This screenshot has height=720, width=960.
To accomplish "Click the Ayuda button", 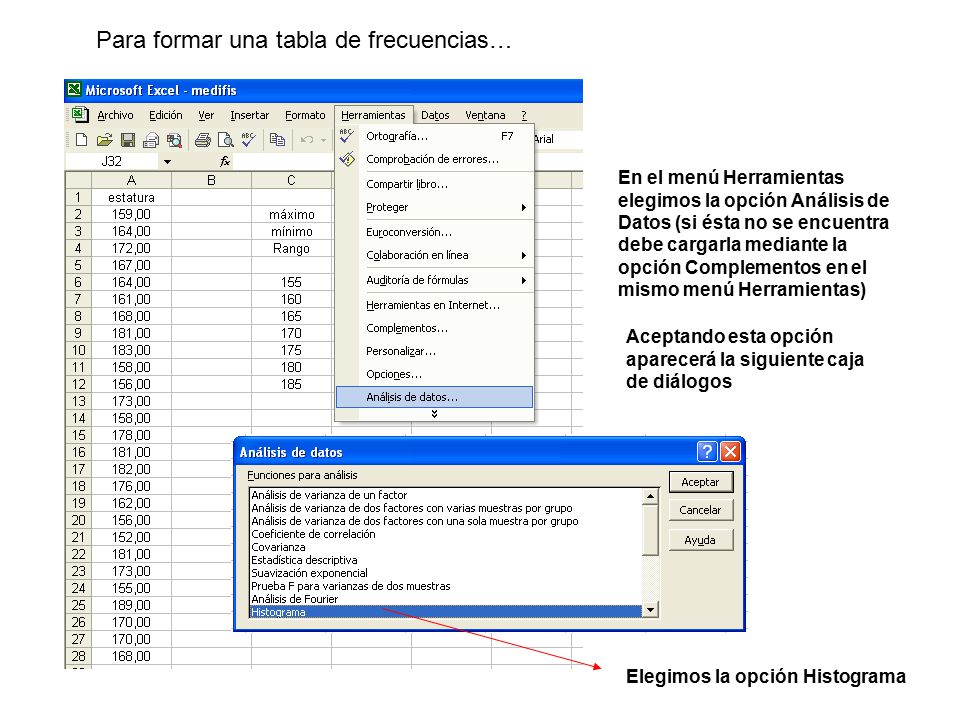I will coord(700,540).
